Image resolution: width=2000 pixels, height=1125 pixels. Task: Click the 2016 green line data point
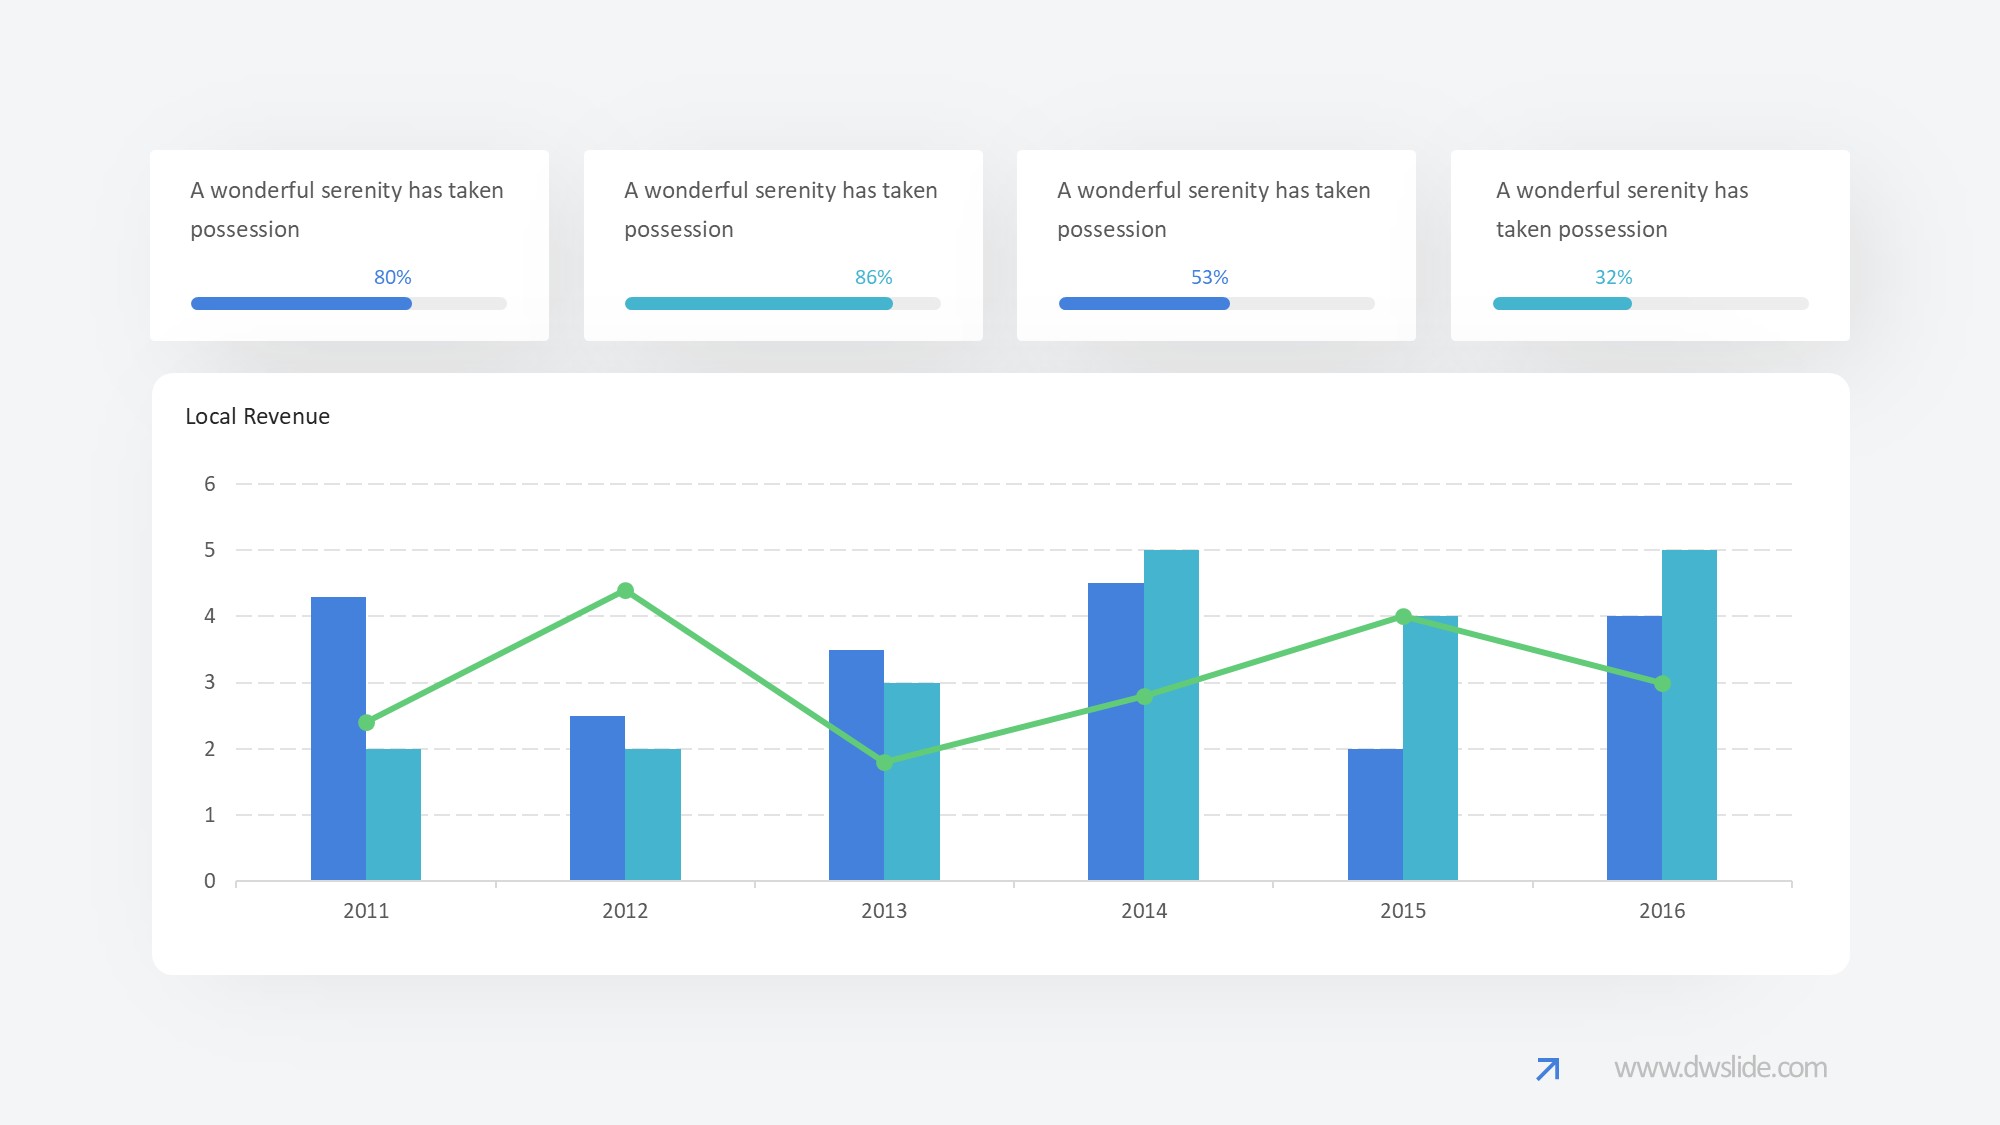(x=1662, y=684)
